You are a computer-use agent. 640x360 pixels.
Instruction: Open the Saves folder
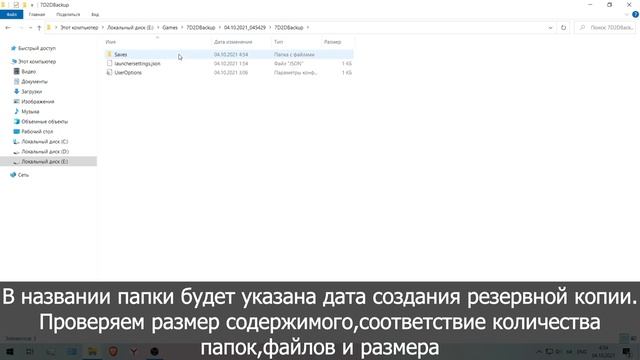121,54
